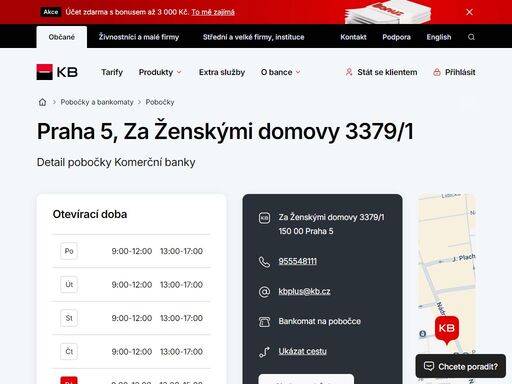Click the Detail pobočky Komerční banky subtitle

[x=116, y=162]
